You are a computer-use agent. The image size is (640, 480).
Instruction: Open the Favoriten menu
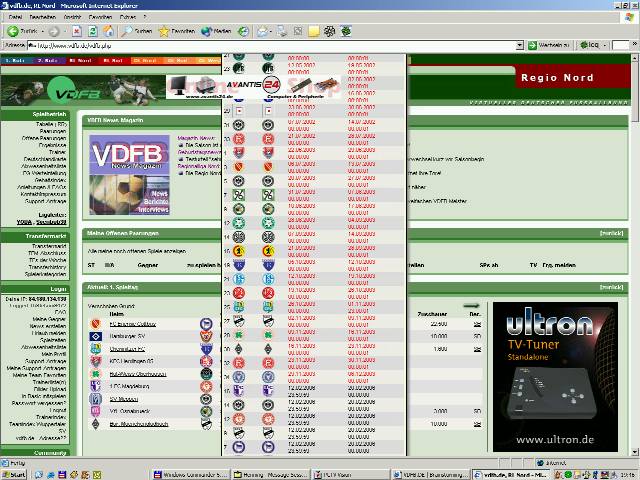click(98, 18)
